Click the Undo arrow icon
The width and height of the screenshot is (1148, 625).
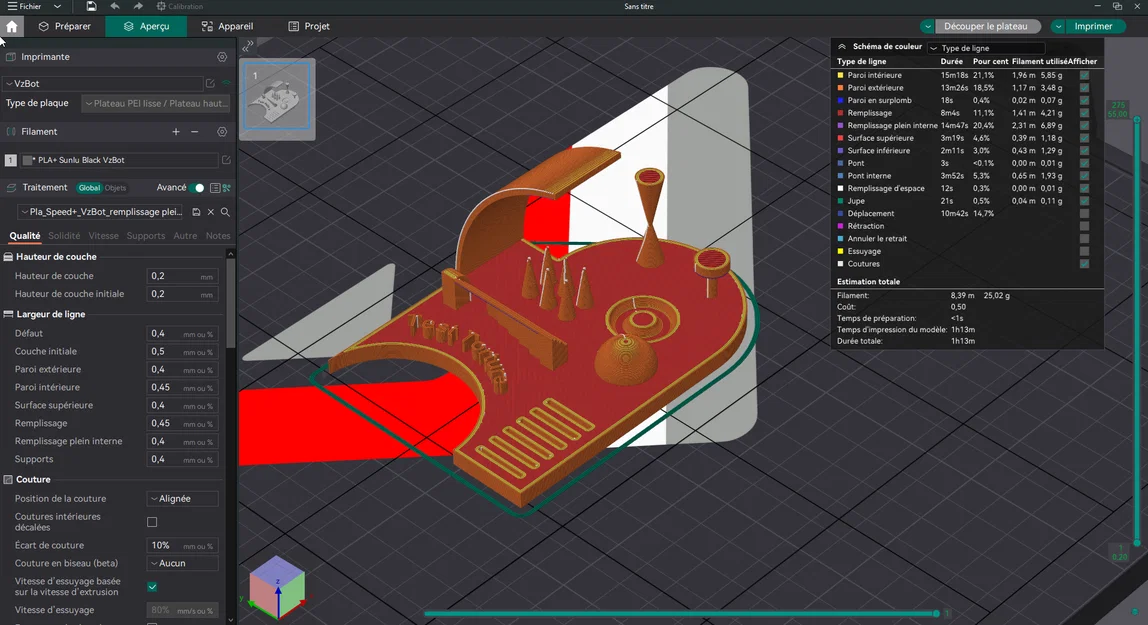click(113, 6)
